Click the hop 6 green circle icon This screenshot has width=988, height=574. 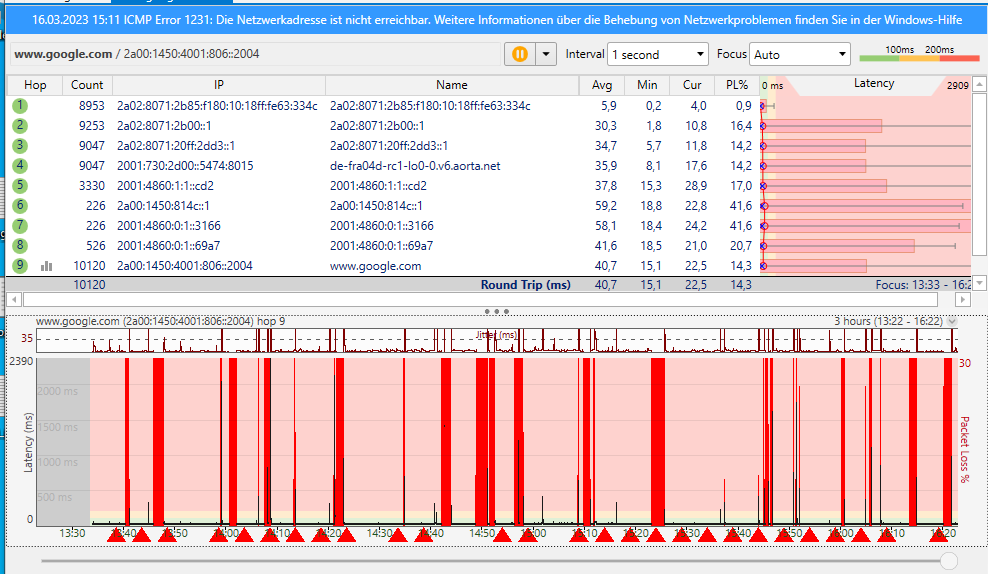[20, 206]
